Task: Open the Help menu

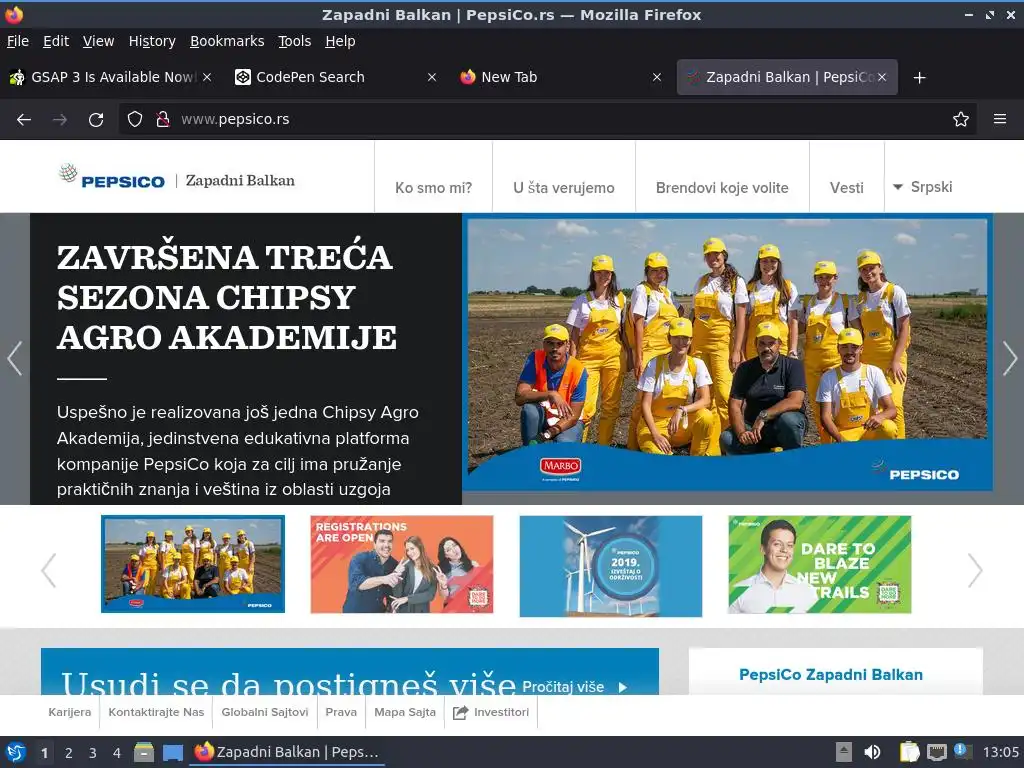Action: pos(340,41)
